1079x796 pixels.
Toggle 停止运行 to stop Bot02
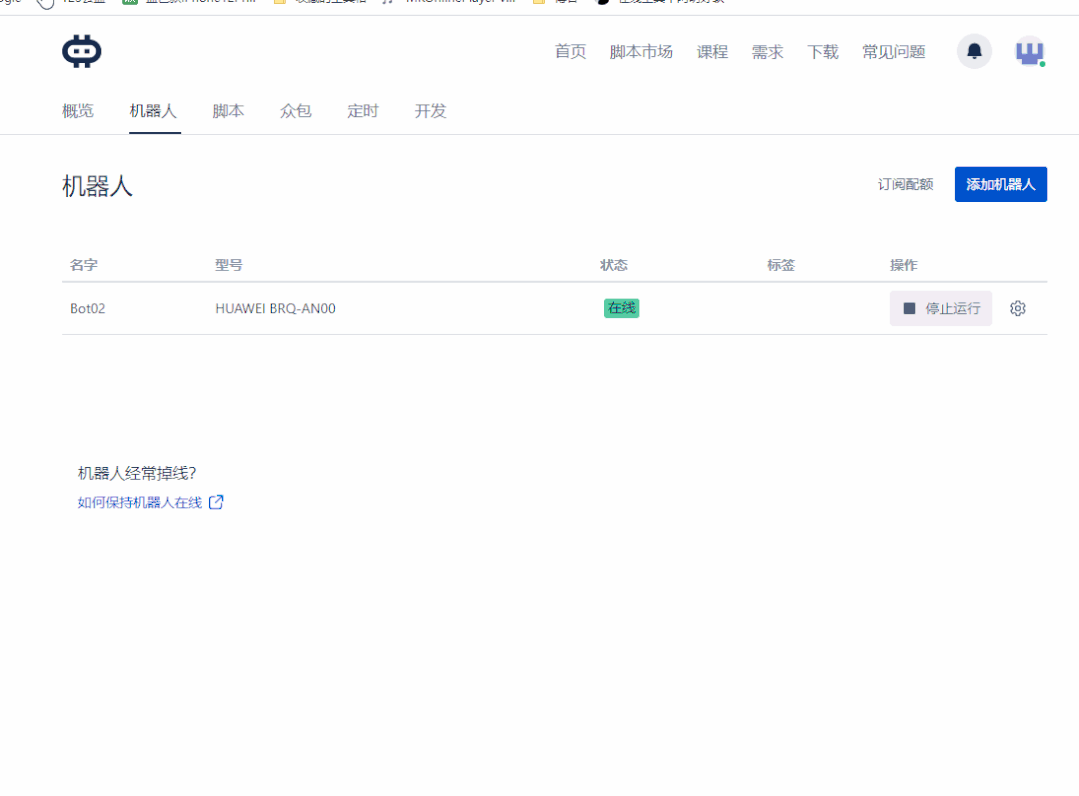coord(940,308)
